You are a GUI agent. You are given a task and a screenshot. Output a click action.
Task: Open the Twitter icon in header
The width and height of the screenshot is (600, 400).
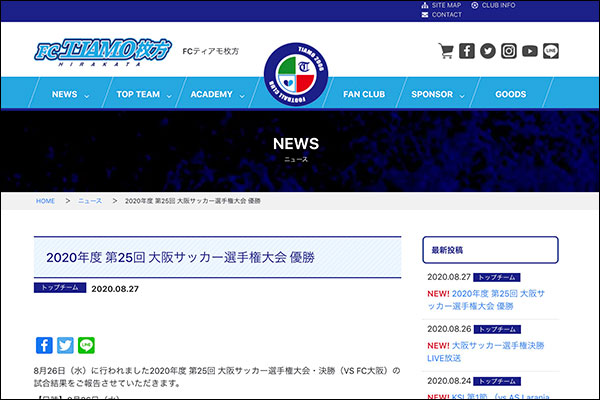[x=488, y=51]
